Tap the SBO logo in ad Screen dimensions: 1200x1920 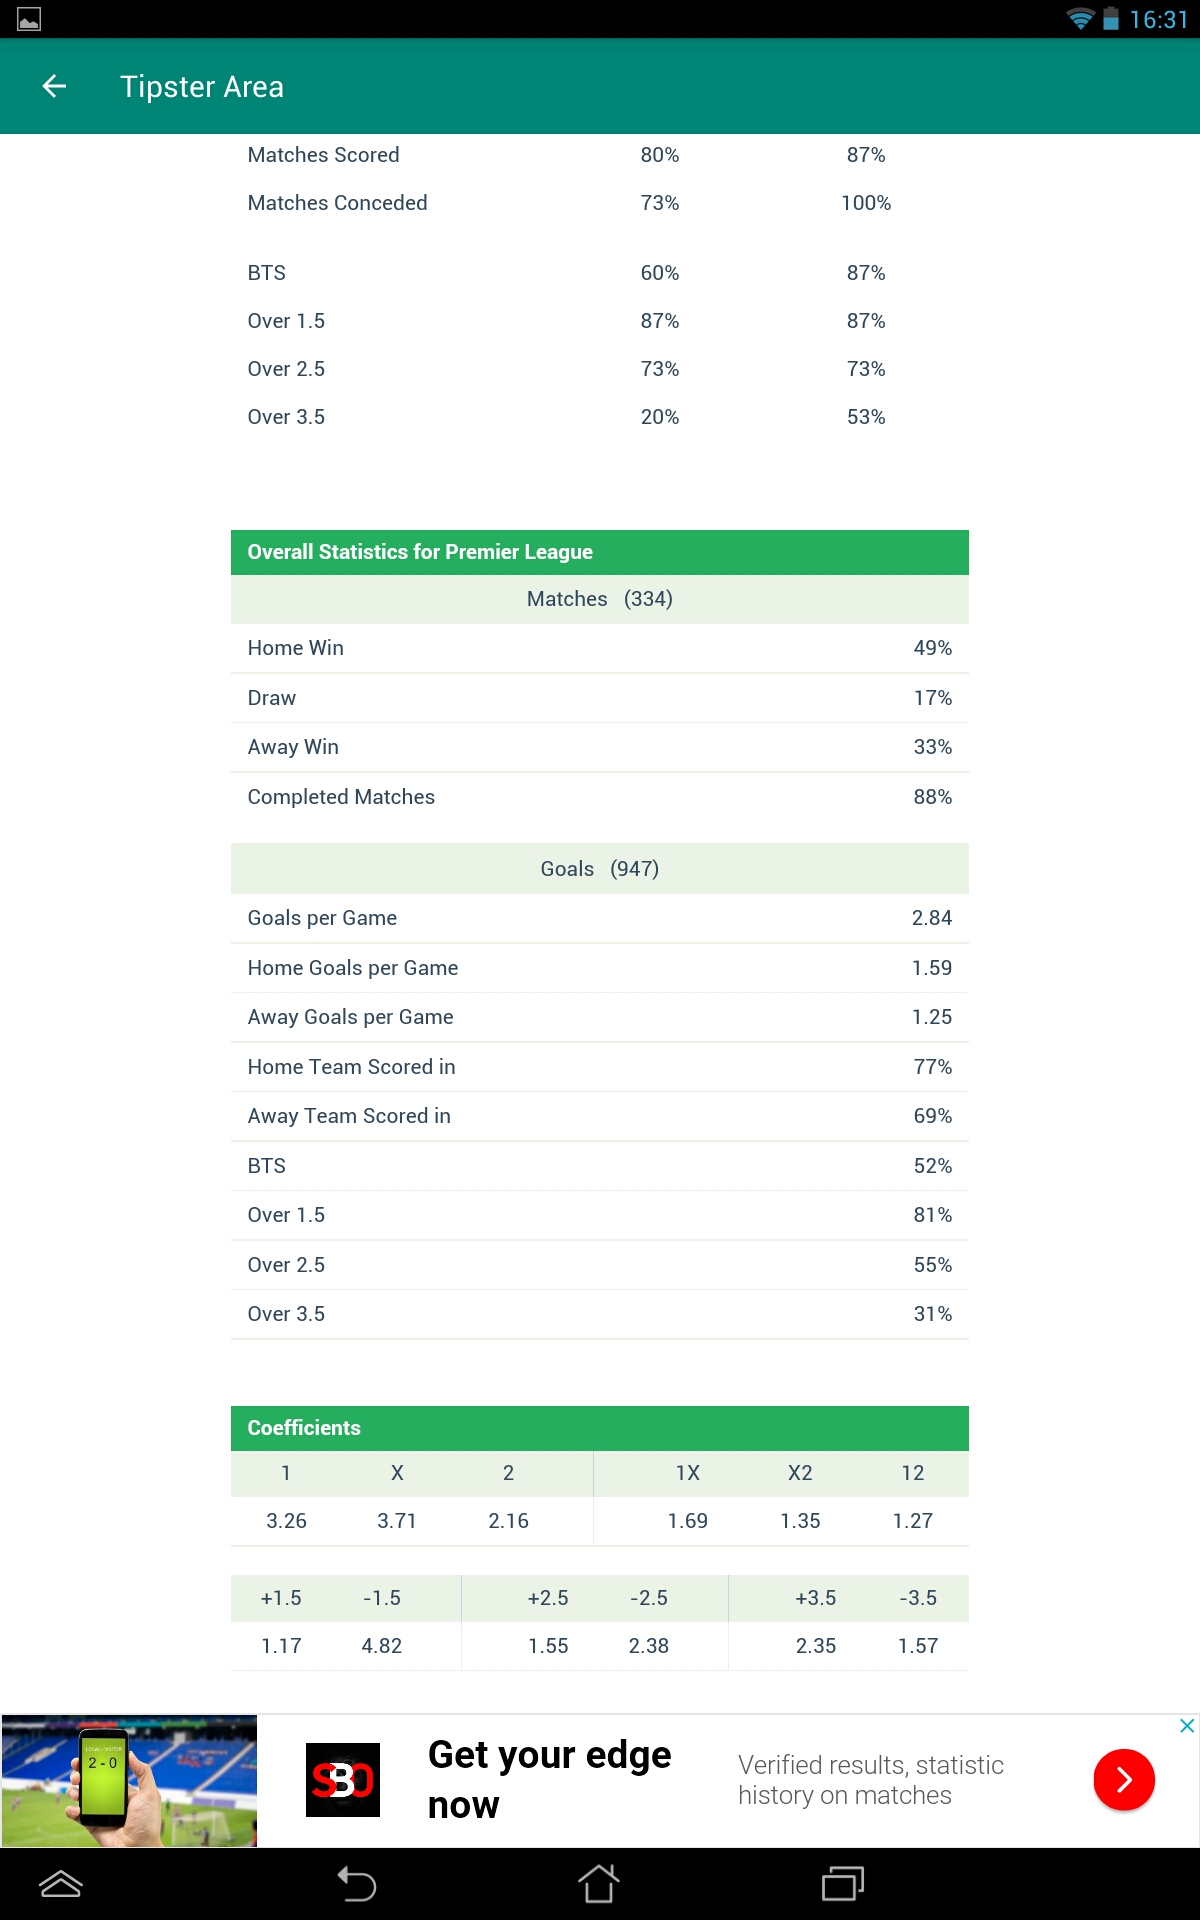coord(343,1780)
